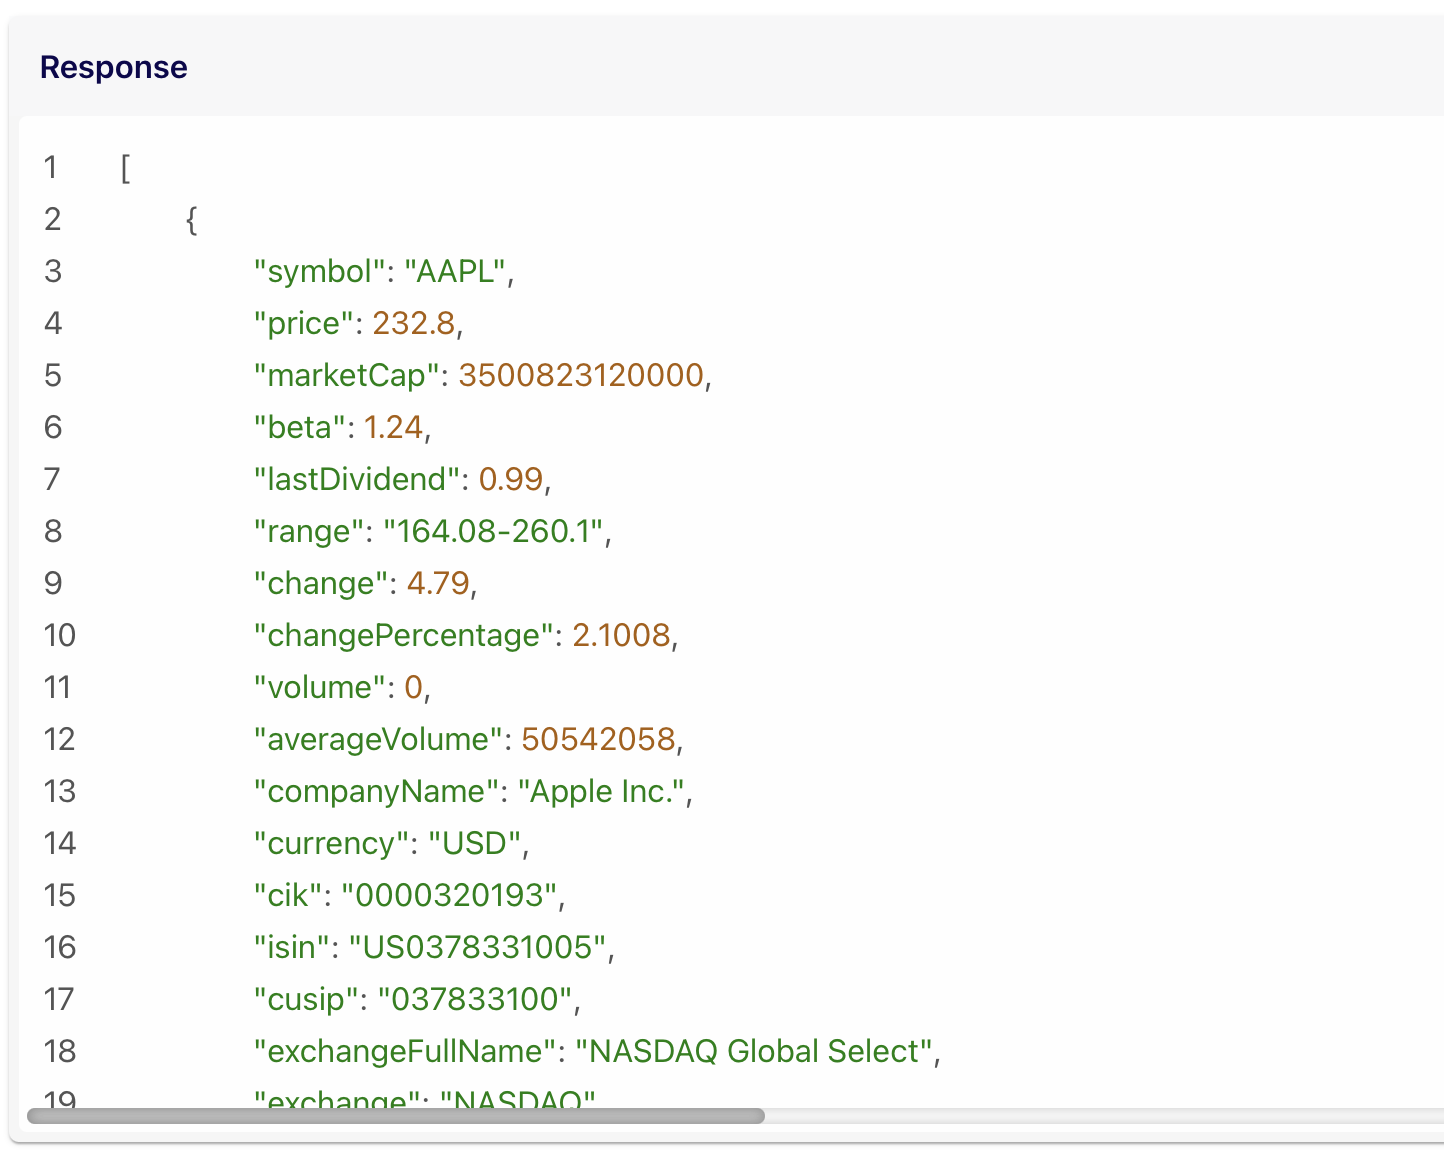The height and width of the screenshot is (1152, 1444).
Task: Click the price value 232.8
Action: [413, 323]
